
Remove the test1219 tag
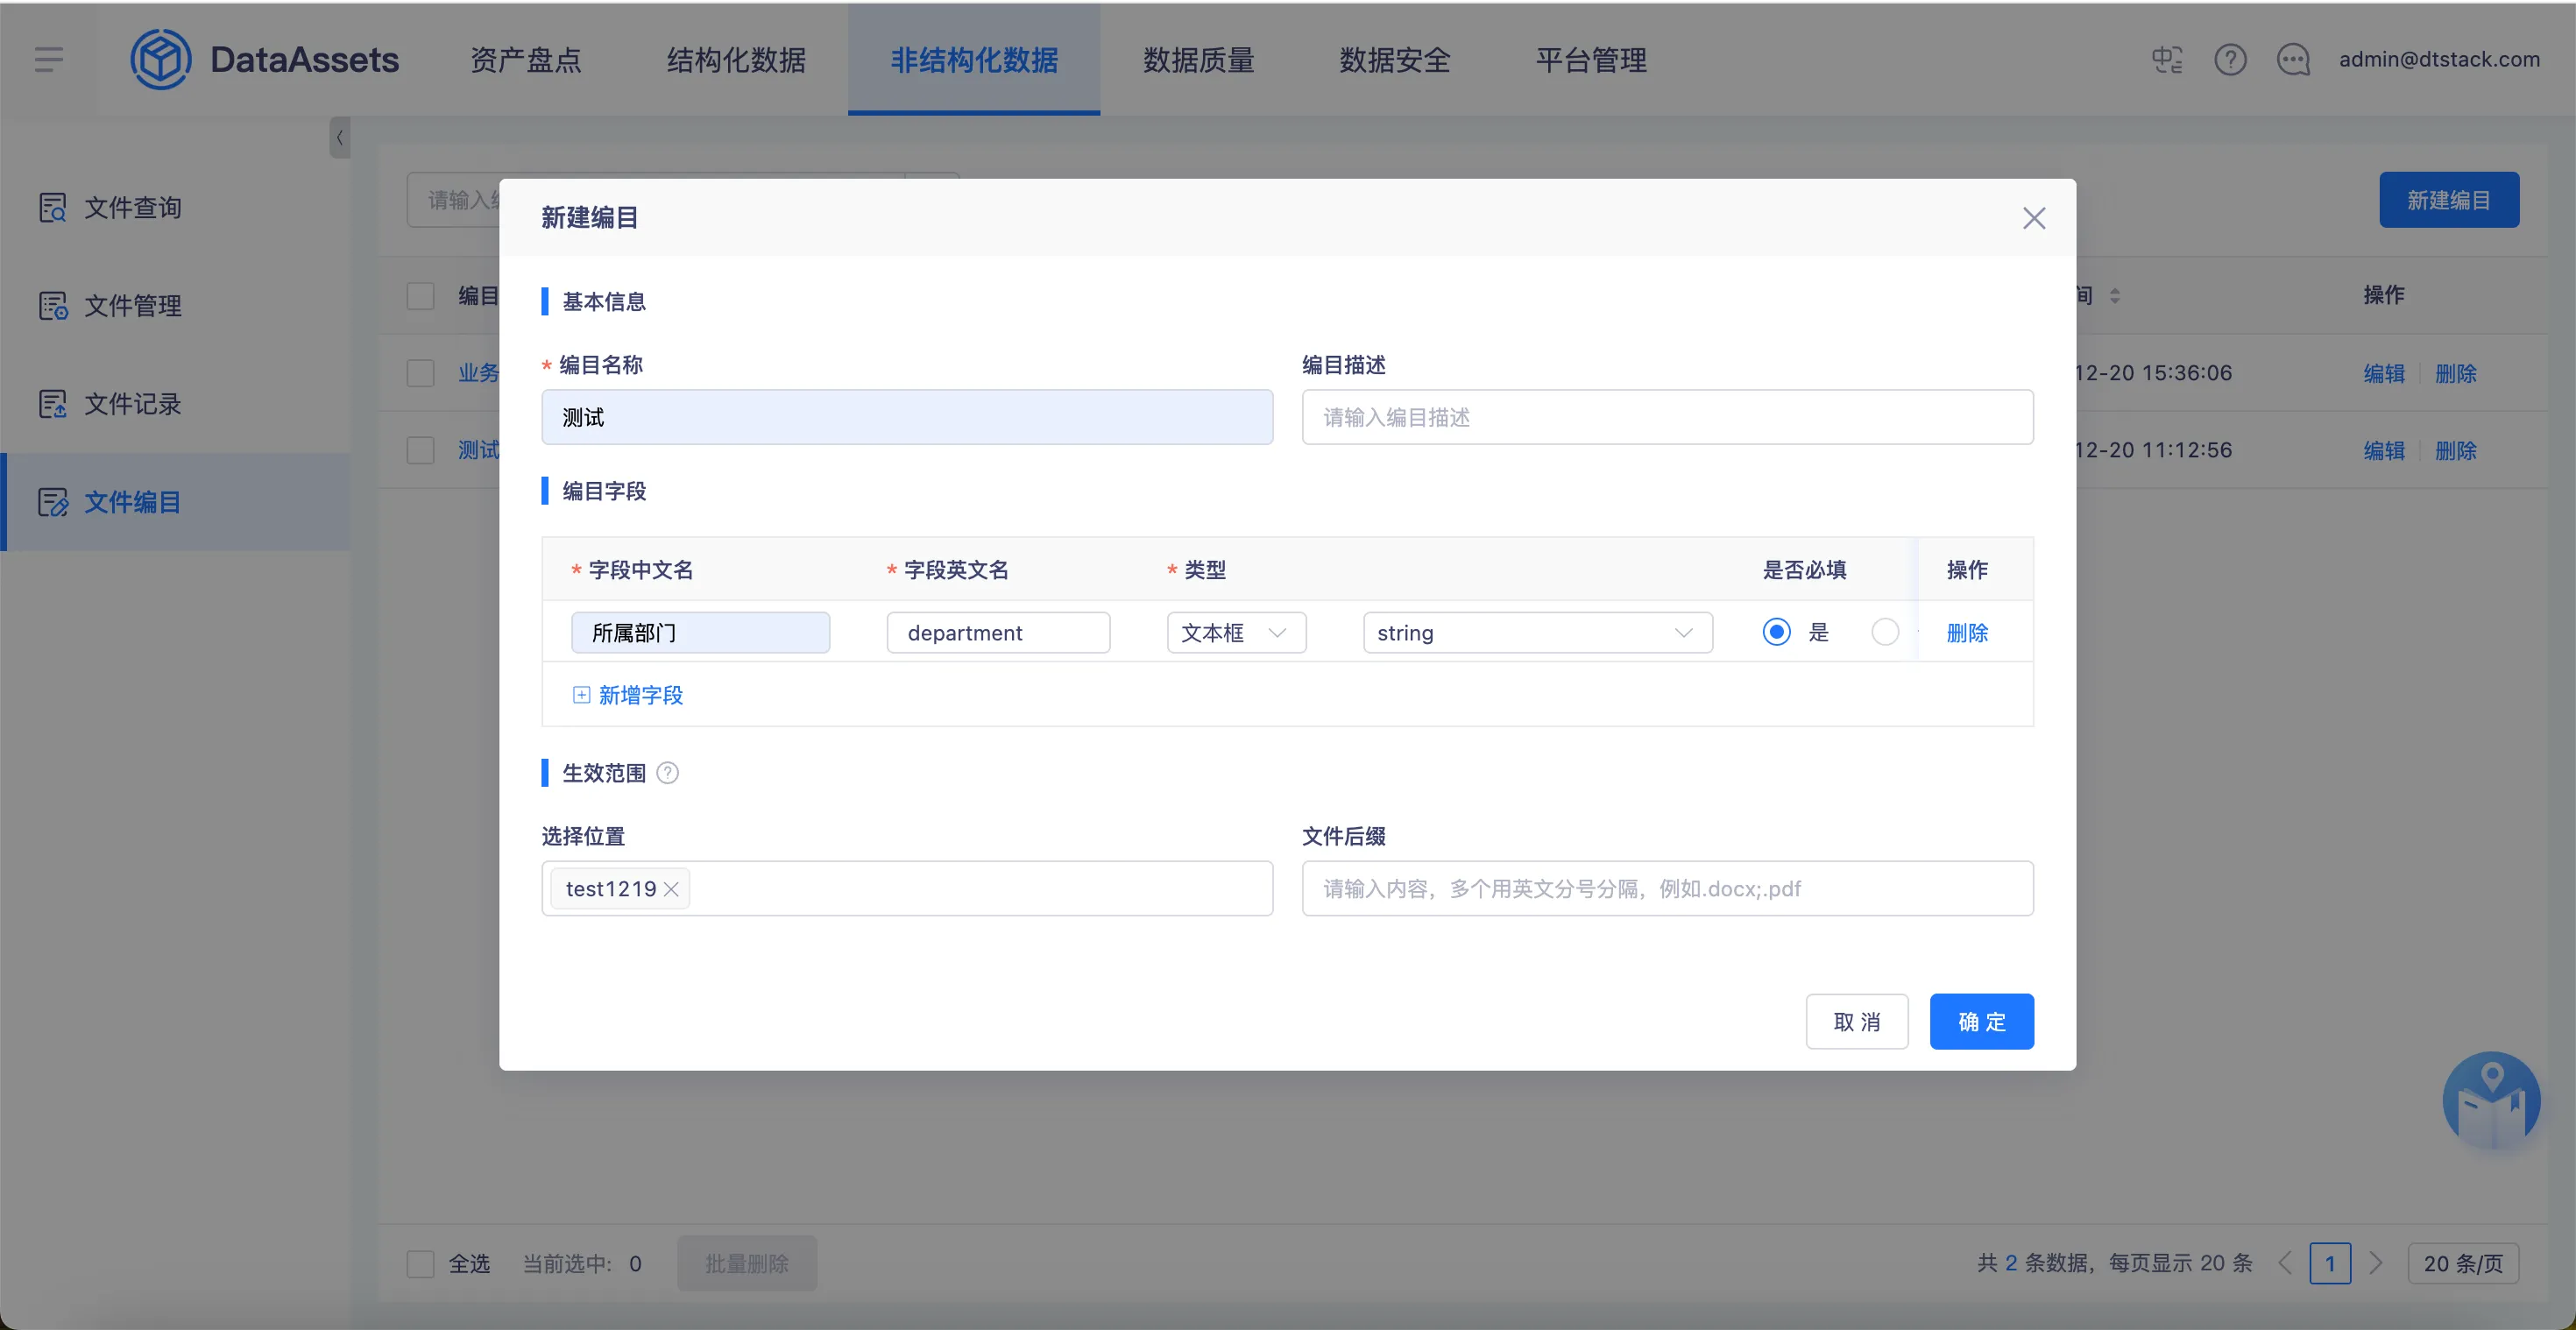coord(672,889)
